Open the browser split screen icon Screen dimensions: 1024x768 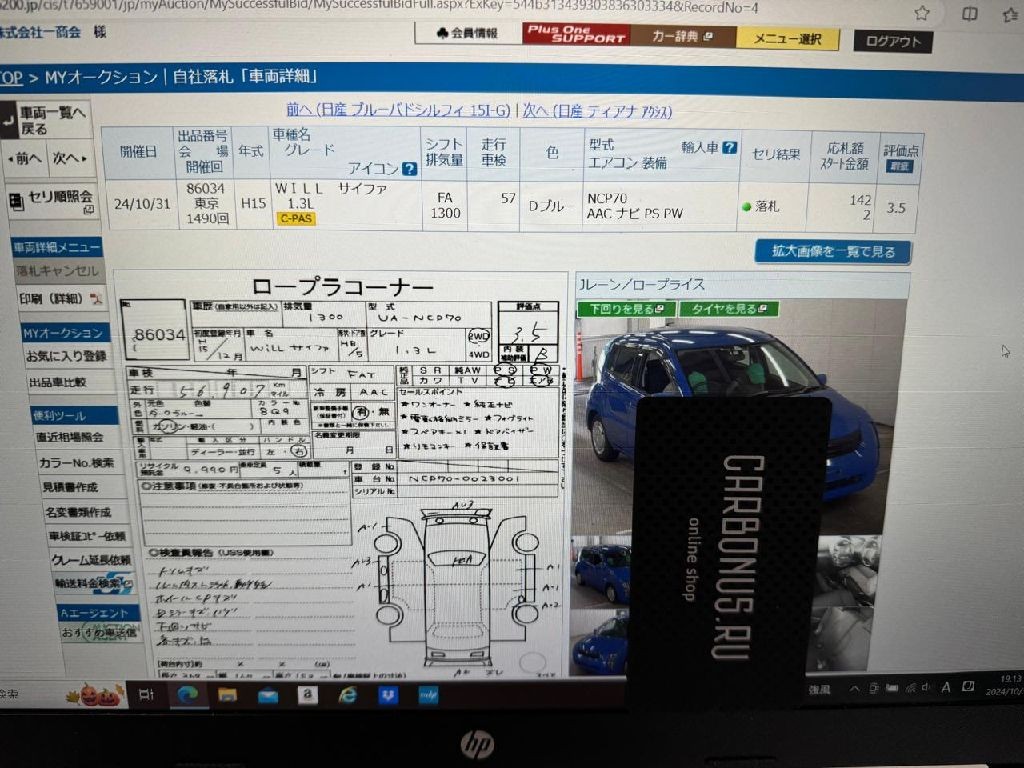(x=970, y=13)
